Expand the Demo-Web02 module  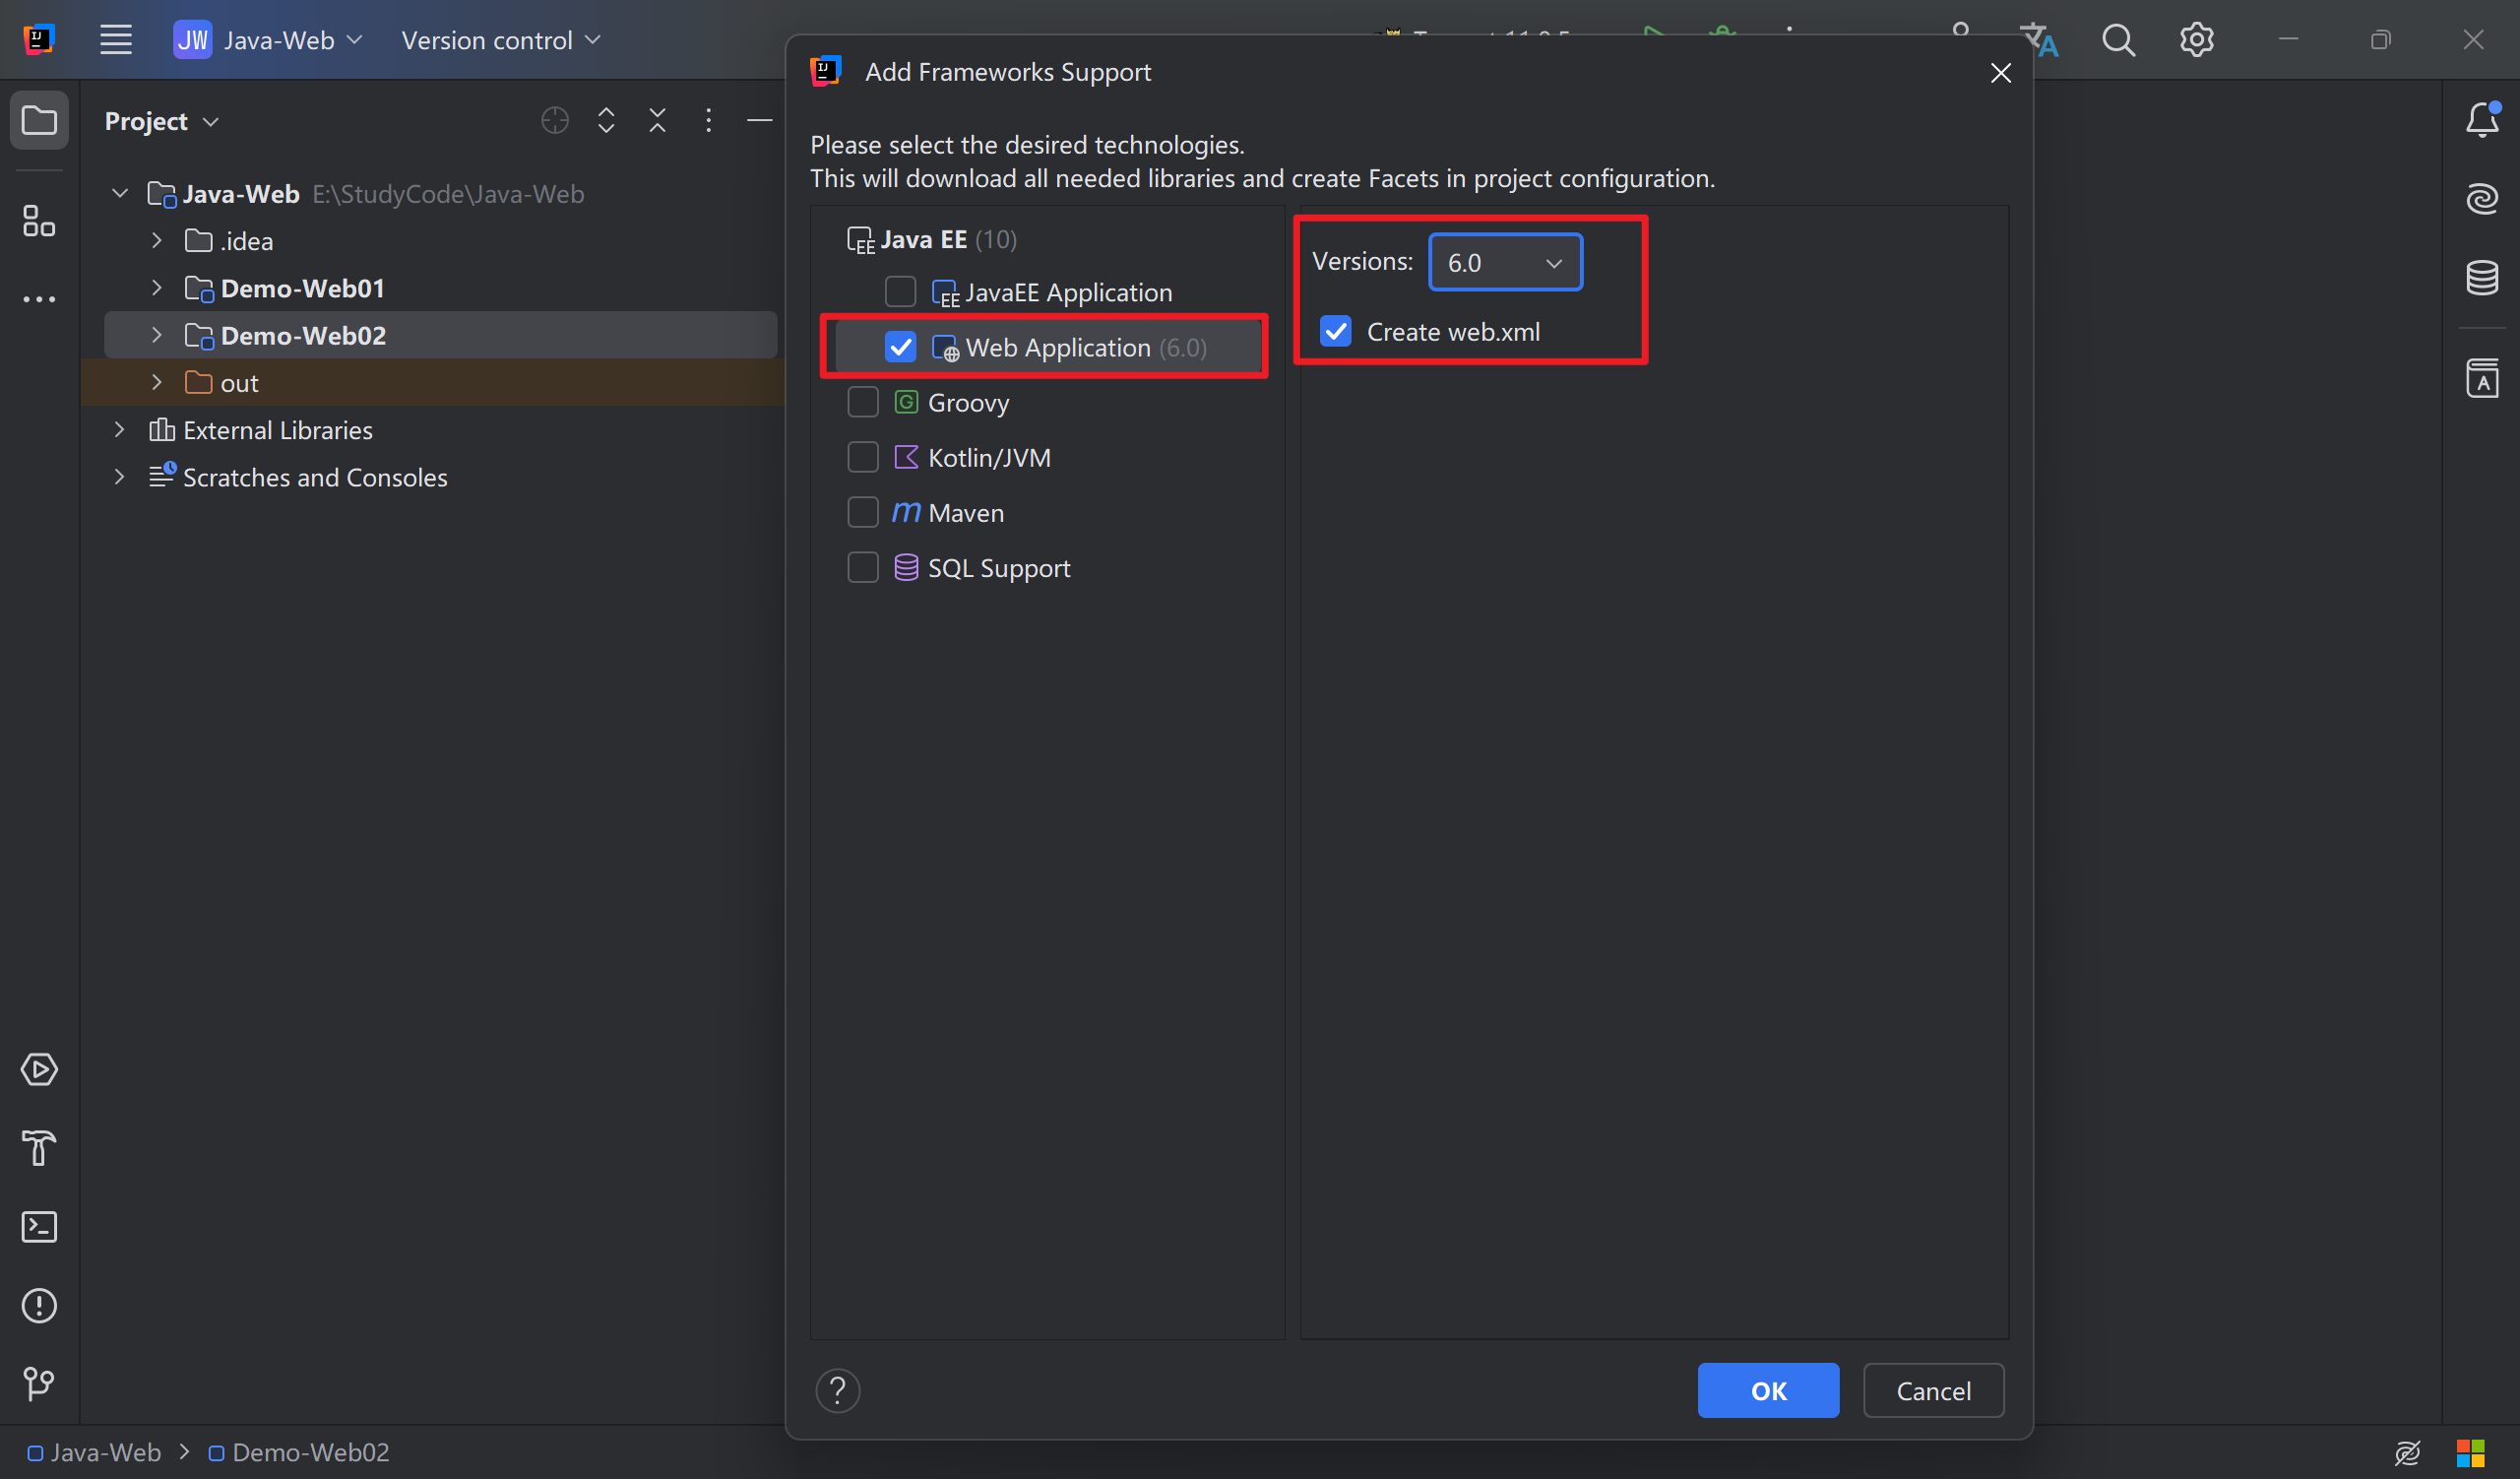point(157,334)
